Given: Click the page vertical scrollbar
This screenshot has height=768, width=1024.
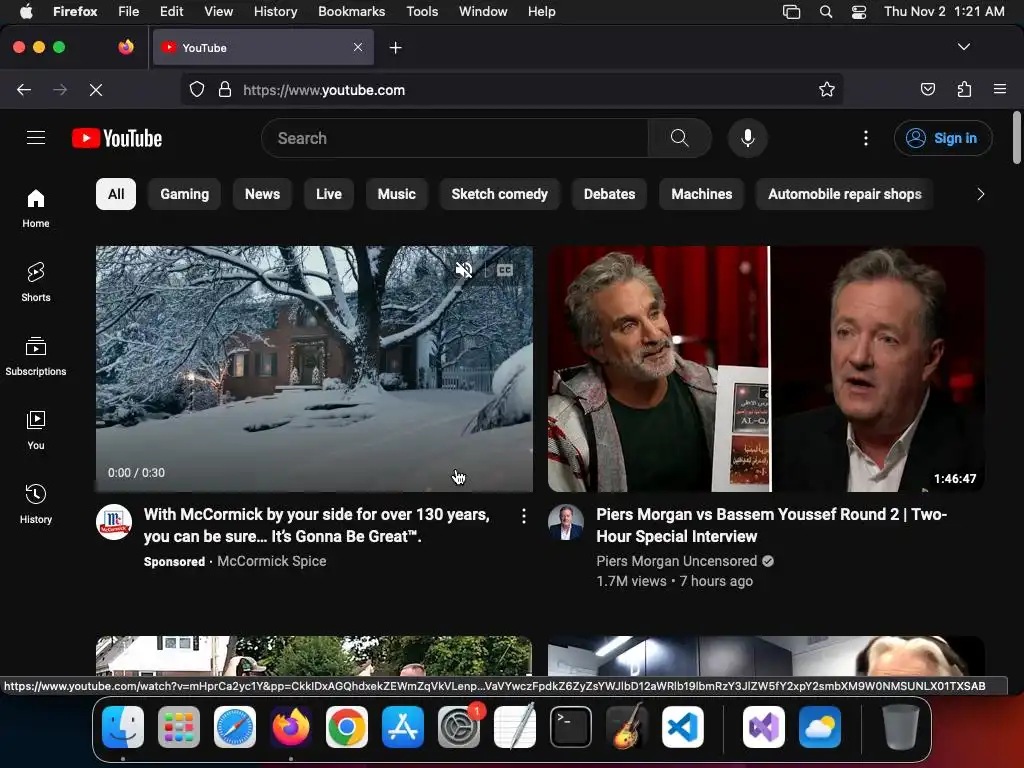Looking at the screenshot, I should [x=1016, y=138].
